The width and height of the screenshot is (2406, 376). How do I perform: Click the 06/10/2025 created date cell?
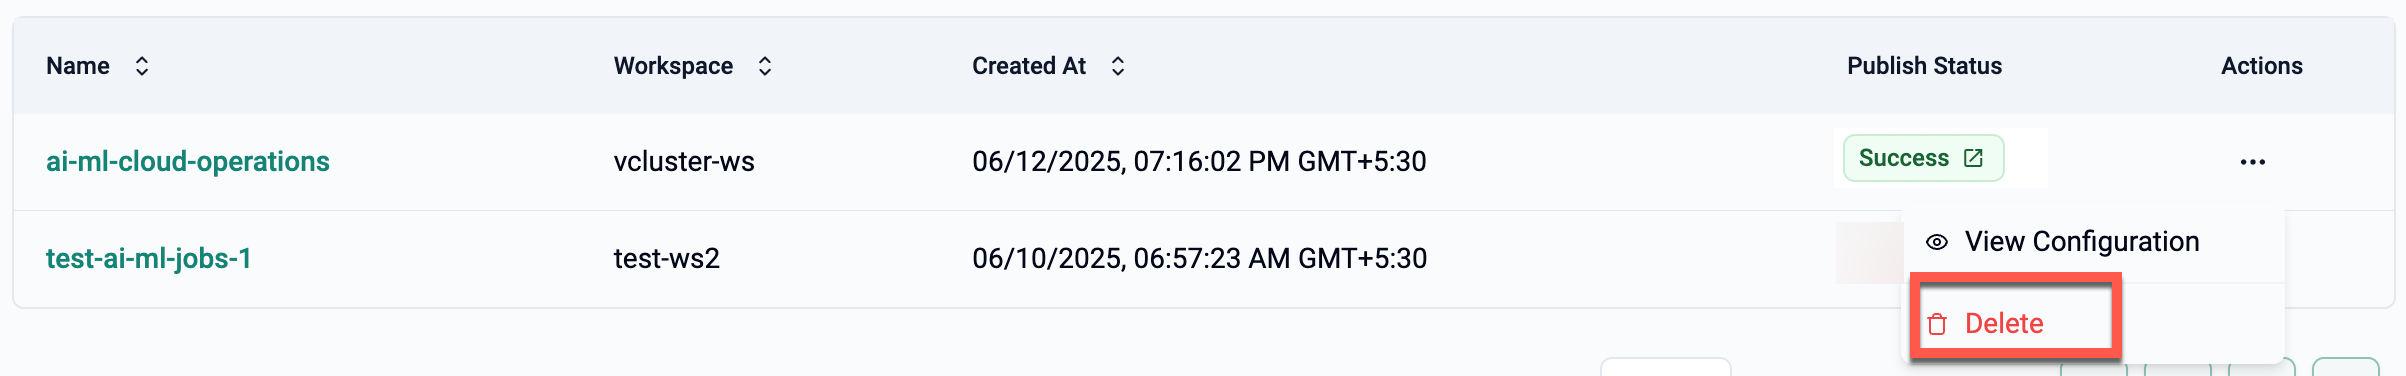click(1199, 258)
